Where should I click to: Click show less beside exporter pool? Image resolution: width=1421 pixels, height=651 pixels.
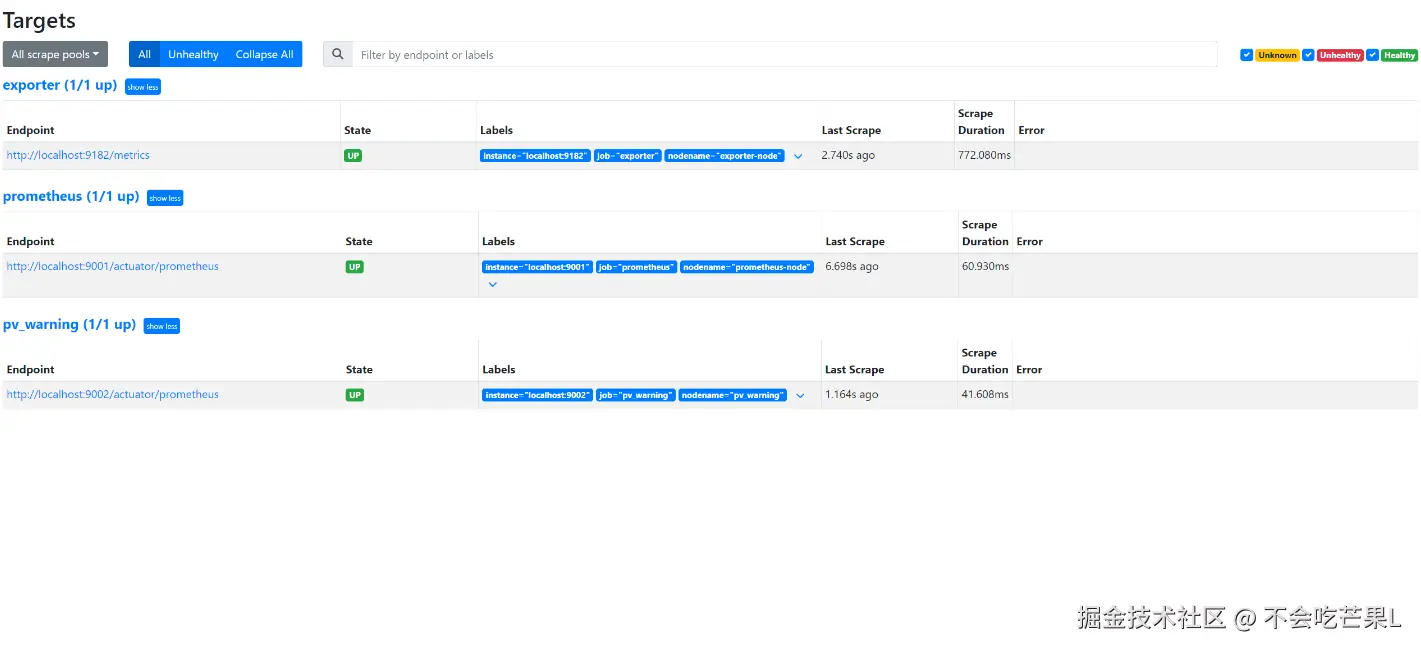[x=143, y=87]
